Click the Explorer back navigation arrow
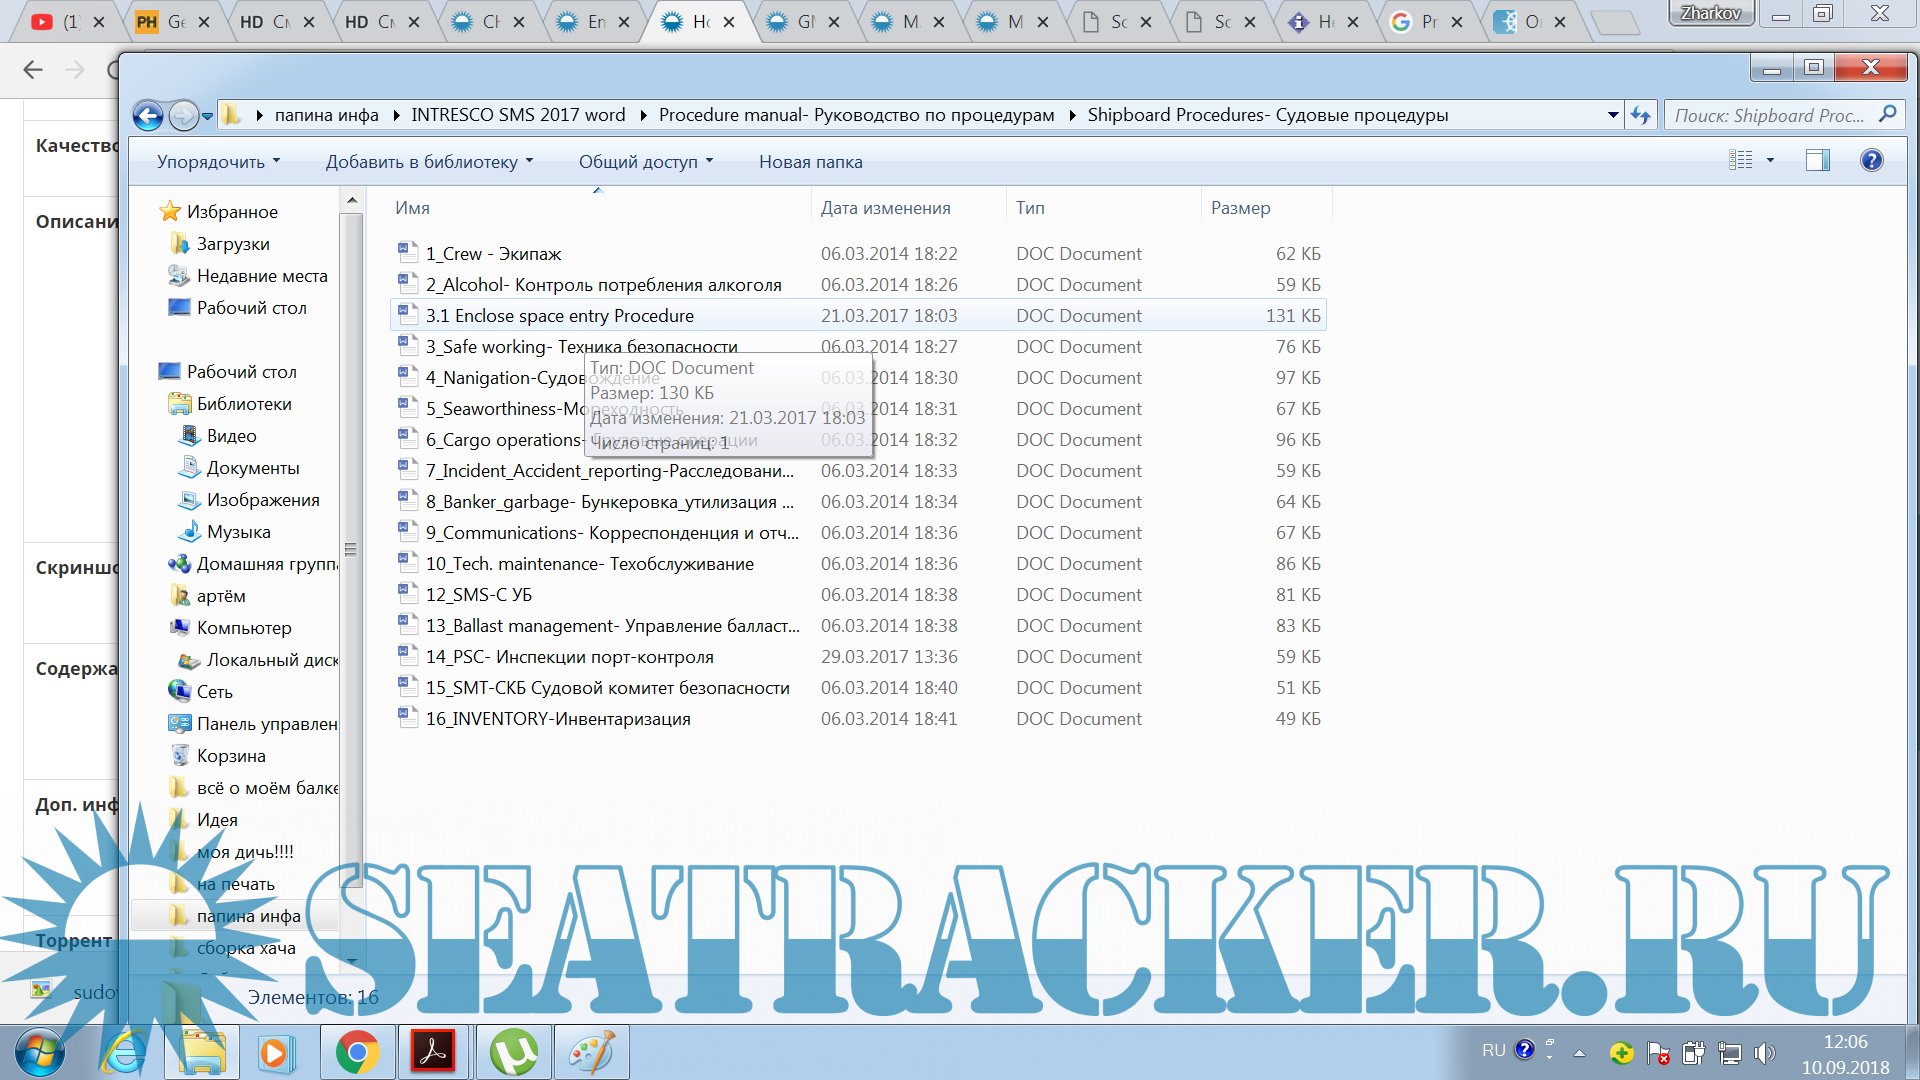The image size is (1920, 1080). [x=148, y=116]
